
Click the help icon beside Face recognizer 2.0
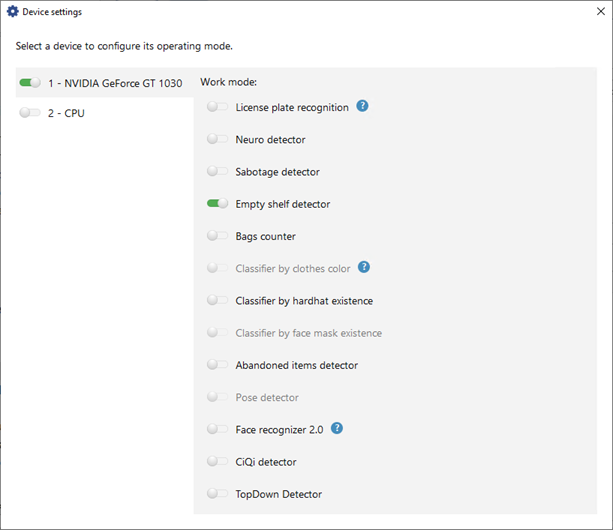pos(337,428)
